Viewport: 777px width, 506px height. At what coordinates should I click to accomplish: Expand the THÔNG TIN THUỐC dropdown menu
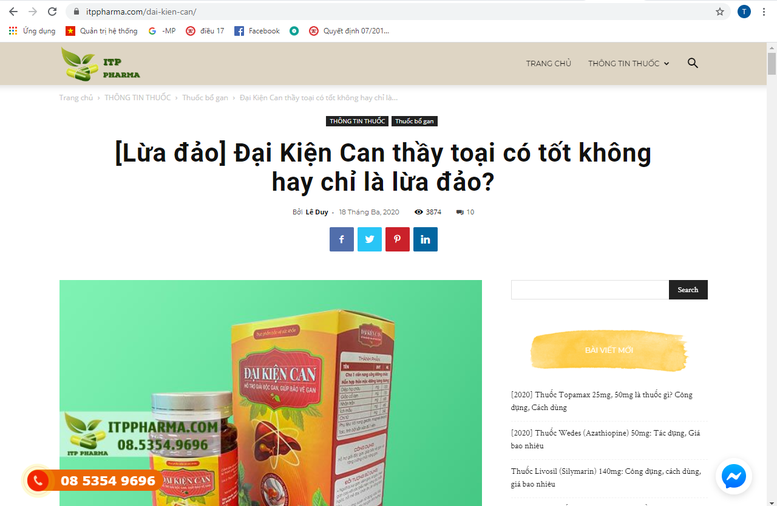tap(628, 63)
